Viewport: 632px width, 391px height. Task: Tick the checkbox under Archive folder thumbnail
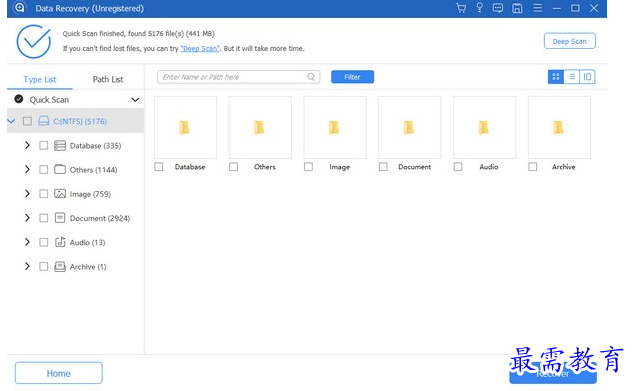point(532,166)
